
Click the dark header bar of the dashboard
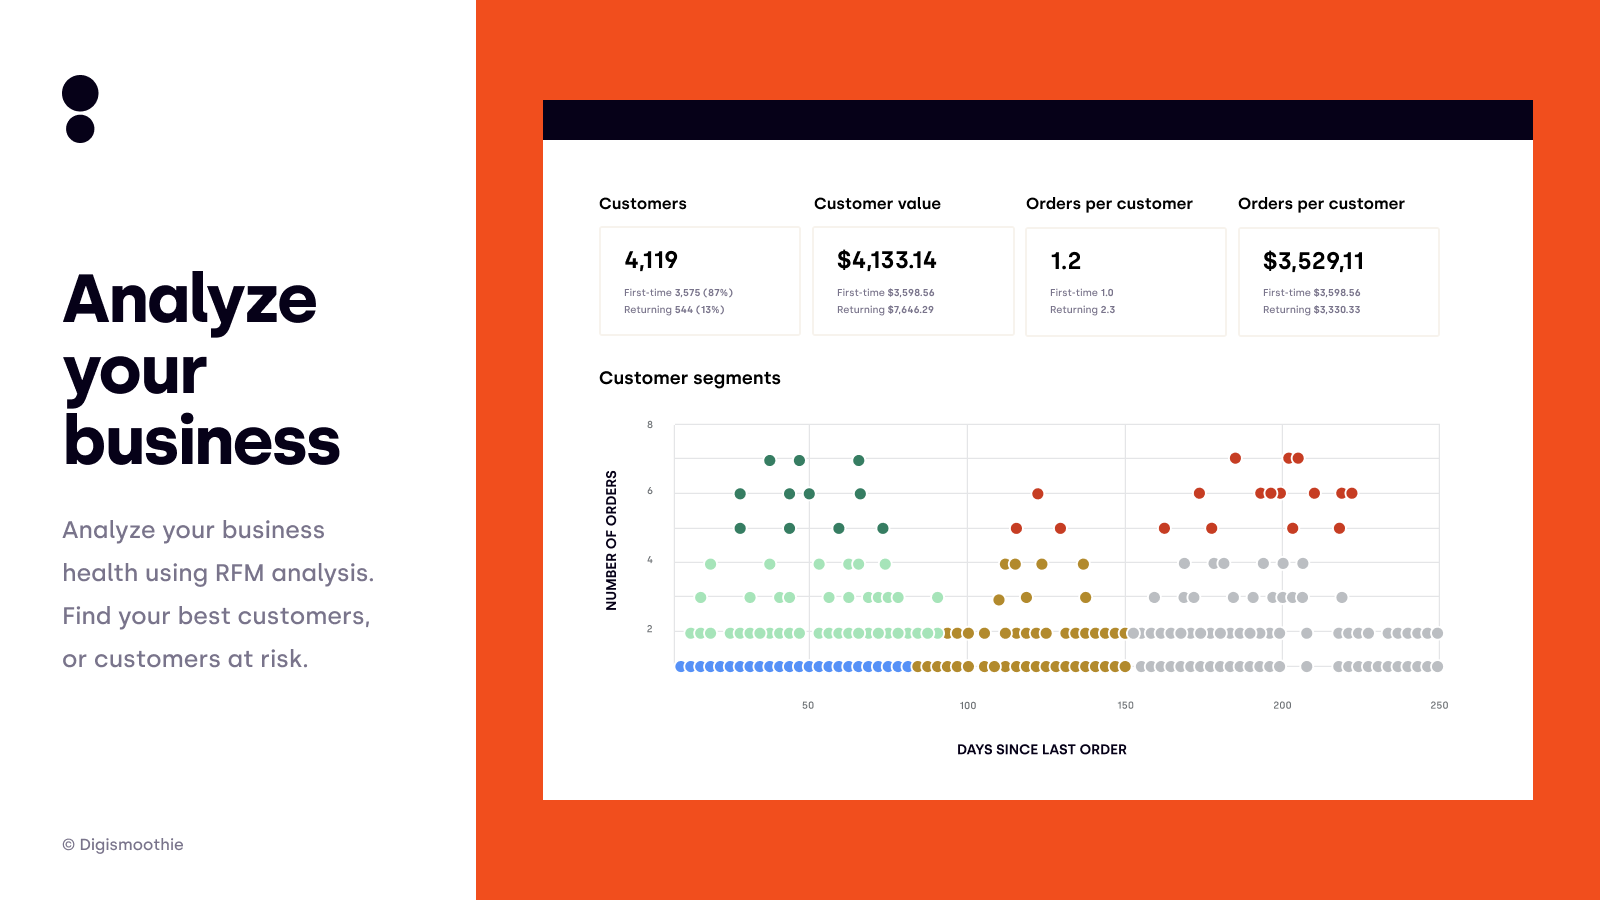1038,120
